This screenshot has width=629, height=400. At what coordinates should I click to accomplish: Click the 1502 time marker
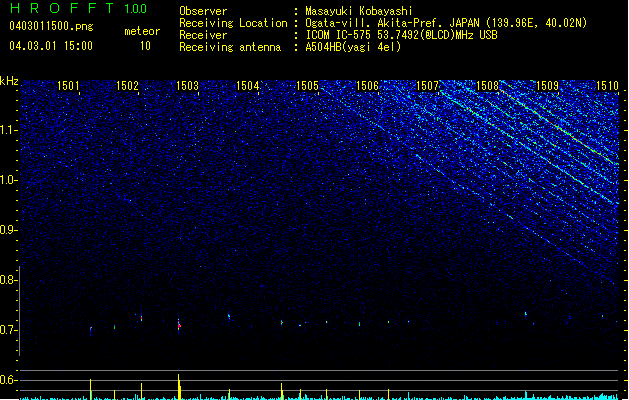[x=128, y=86]
